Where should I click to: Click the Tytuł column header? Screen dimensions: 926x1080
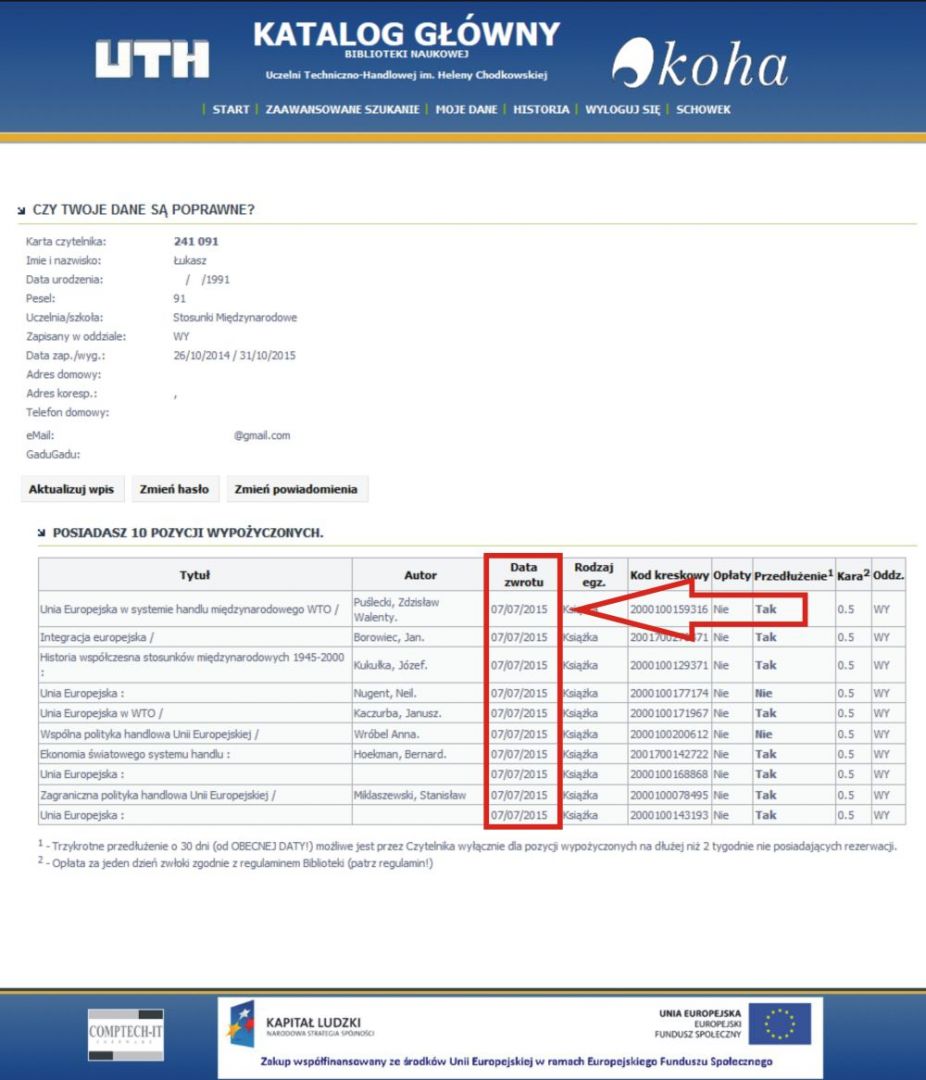tap(195, 574)
